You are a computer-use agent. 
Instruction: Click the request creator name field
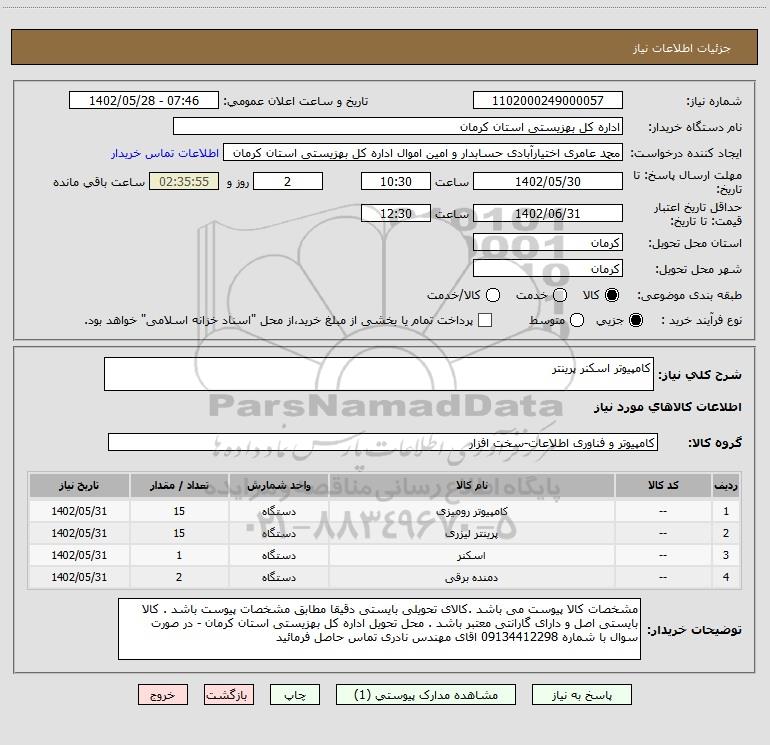[x=423, y=153]
